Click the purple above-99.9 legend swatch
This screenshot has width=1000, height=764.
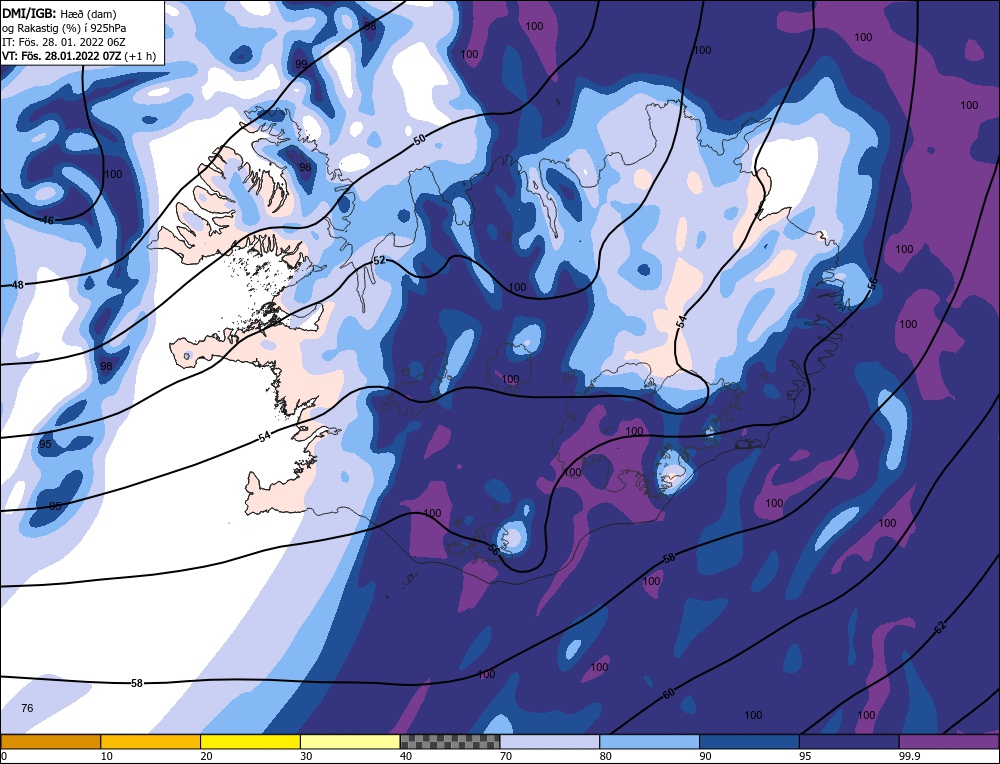[x=949, y=742]
